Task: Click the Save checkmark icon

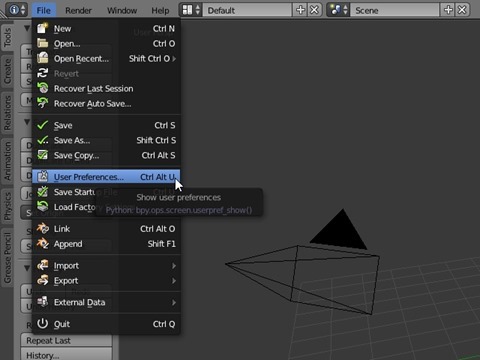Action: pyautogui.click(x=42, y=125)
